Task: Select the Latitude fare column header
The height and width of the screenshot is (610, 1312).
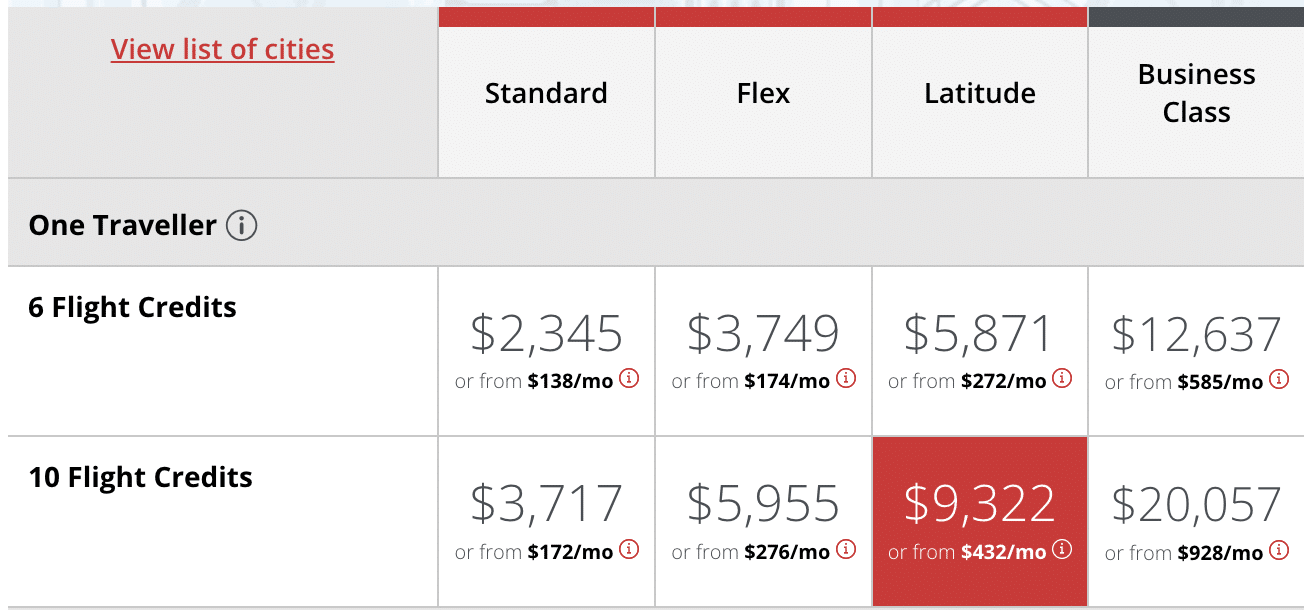Action: click(979, 94)
